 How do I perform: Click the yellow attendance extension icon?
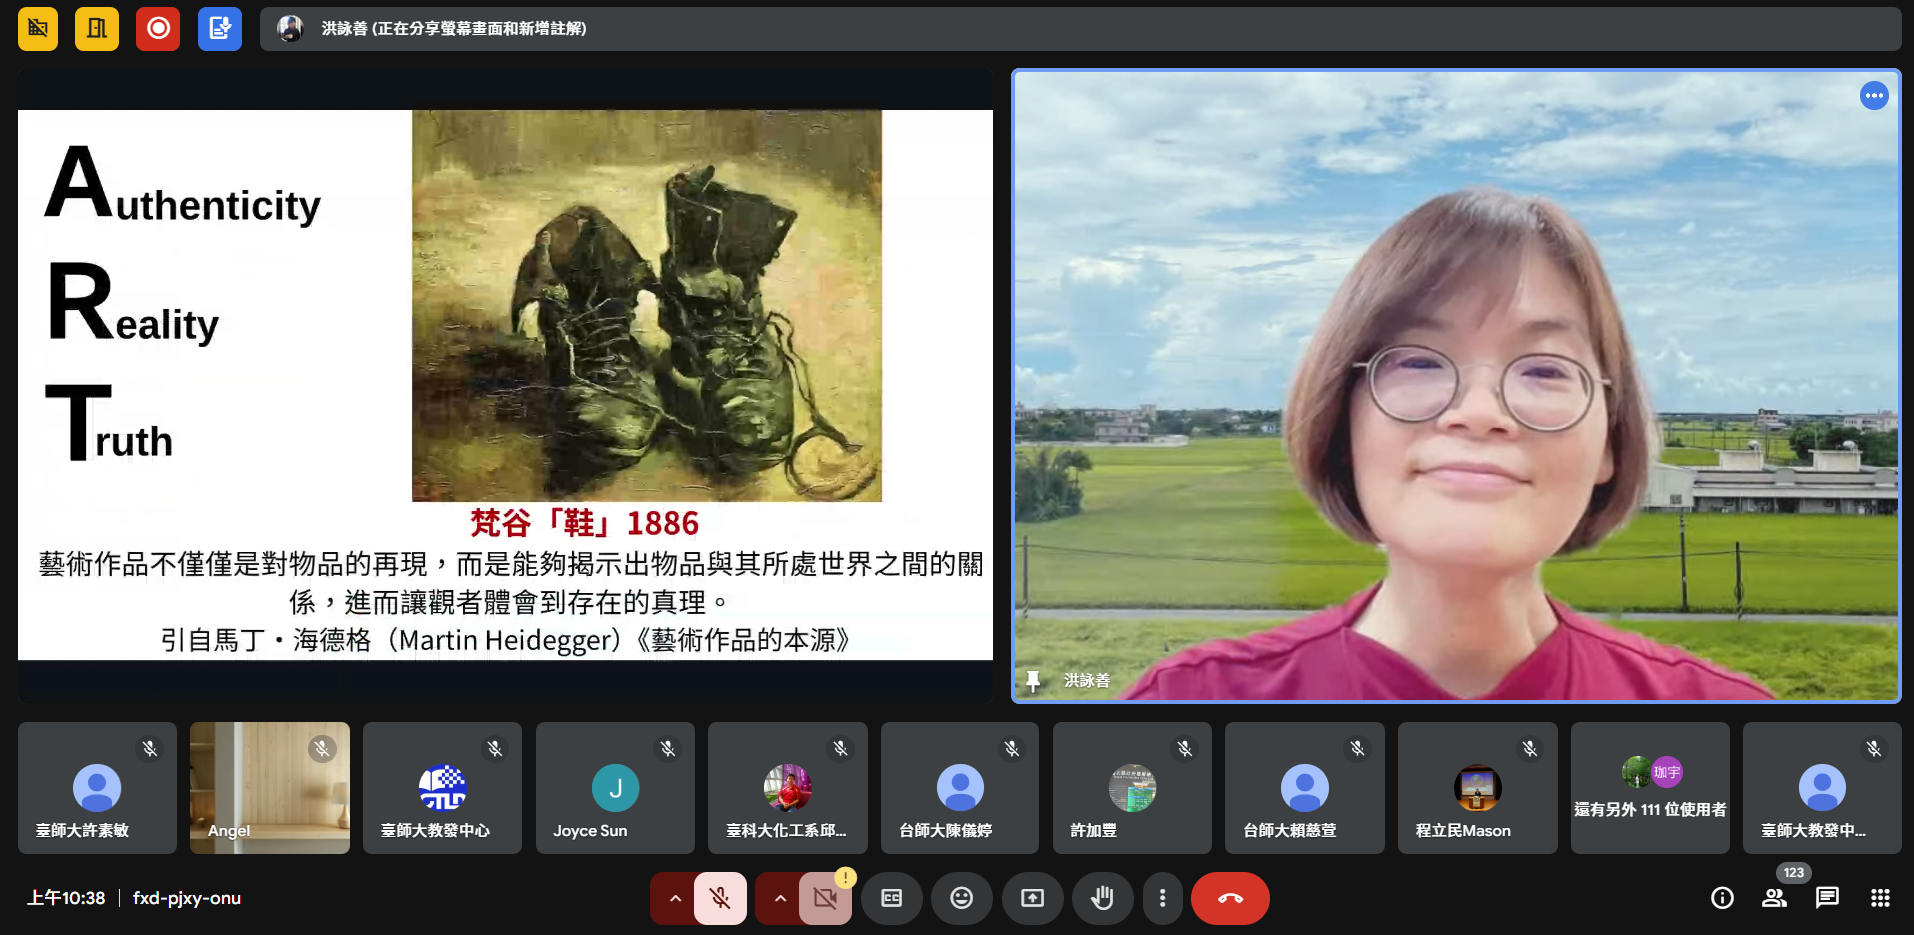point(97,28)
